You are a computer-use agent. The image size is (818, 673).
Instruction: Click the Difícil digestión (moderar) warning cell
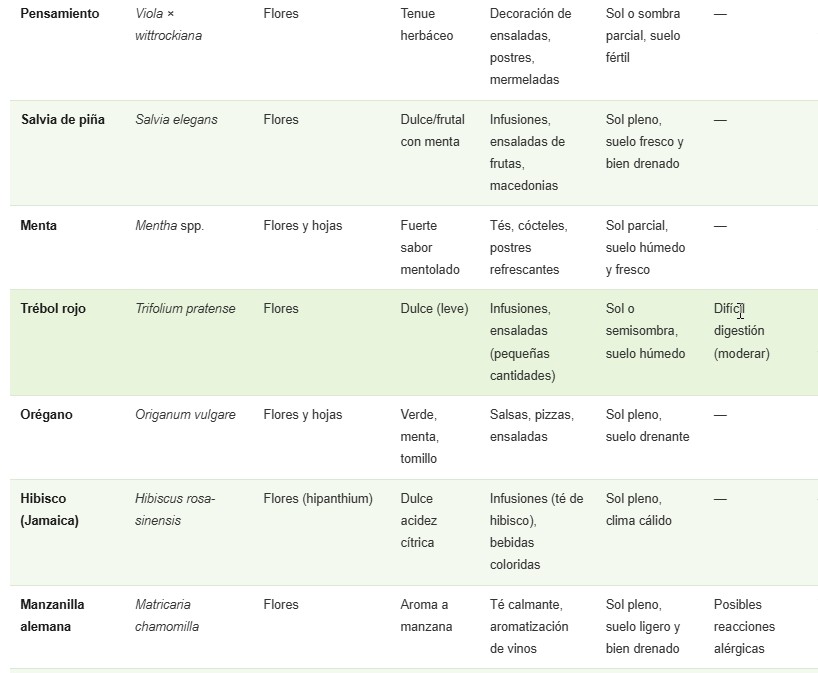741,331
